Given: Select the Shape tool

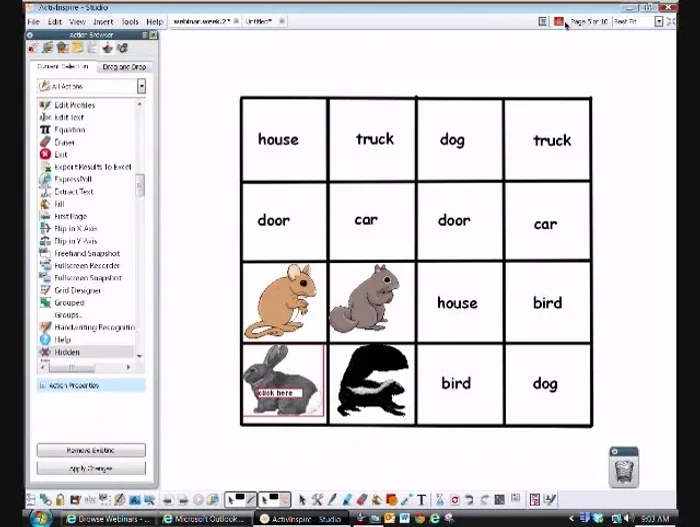Looking at the screenshot, I should 392,500.
